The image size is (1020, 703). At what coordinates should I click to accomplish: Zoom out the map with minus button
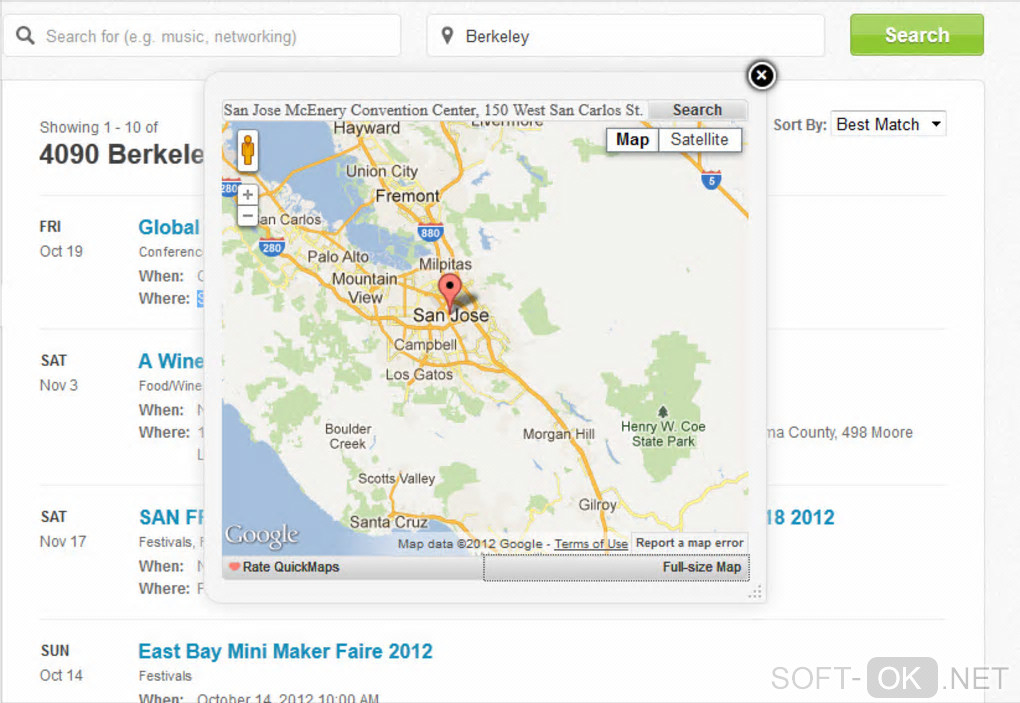248,215
